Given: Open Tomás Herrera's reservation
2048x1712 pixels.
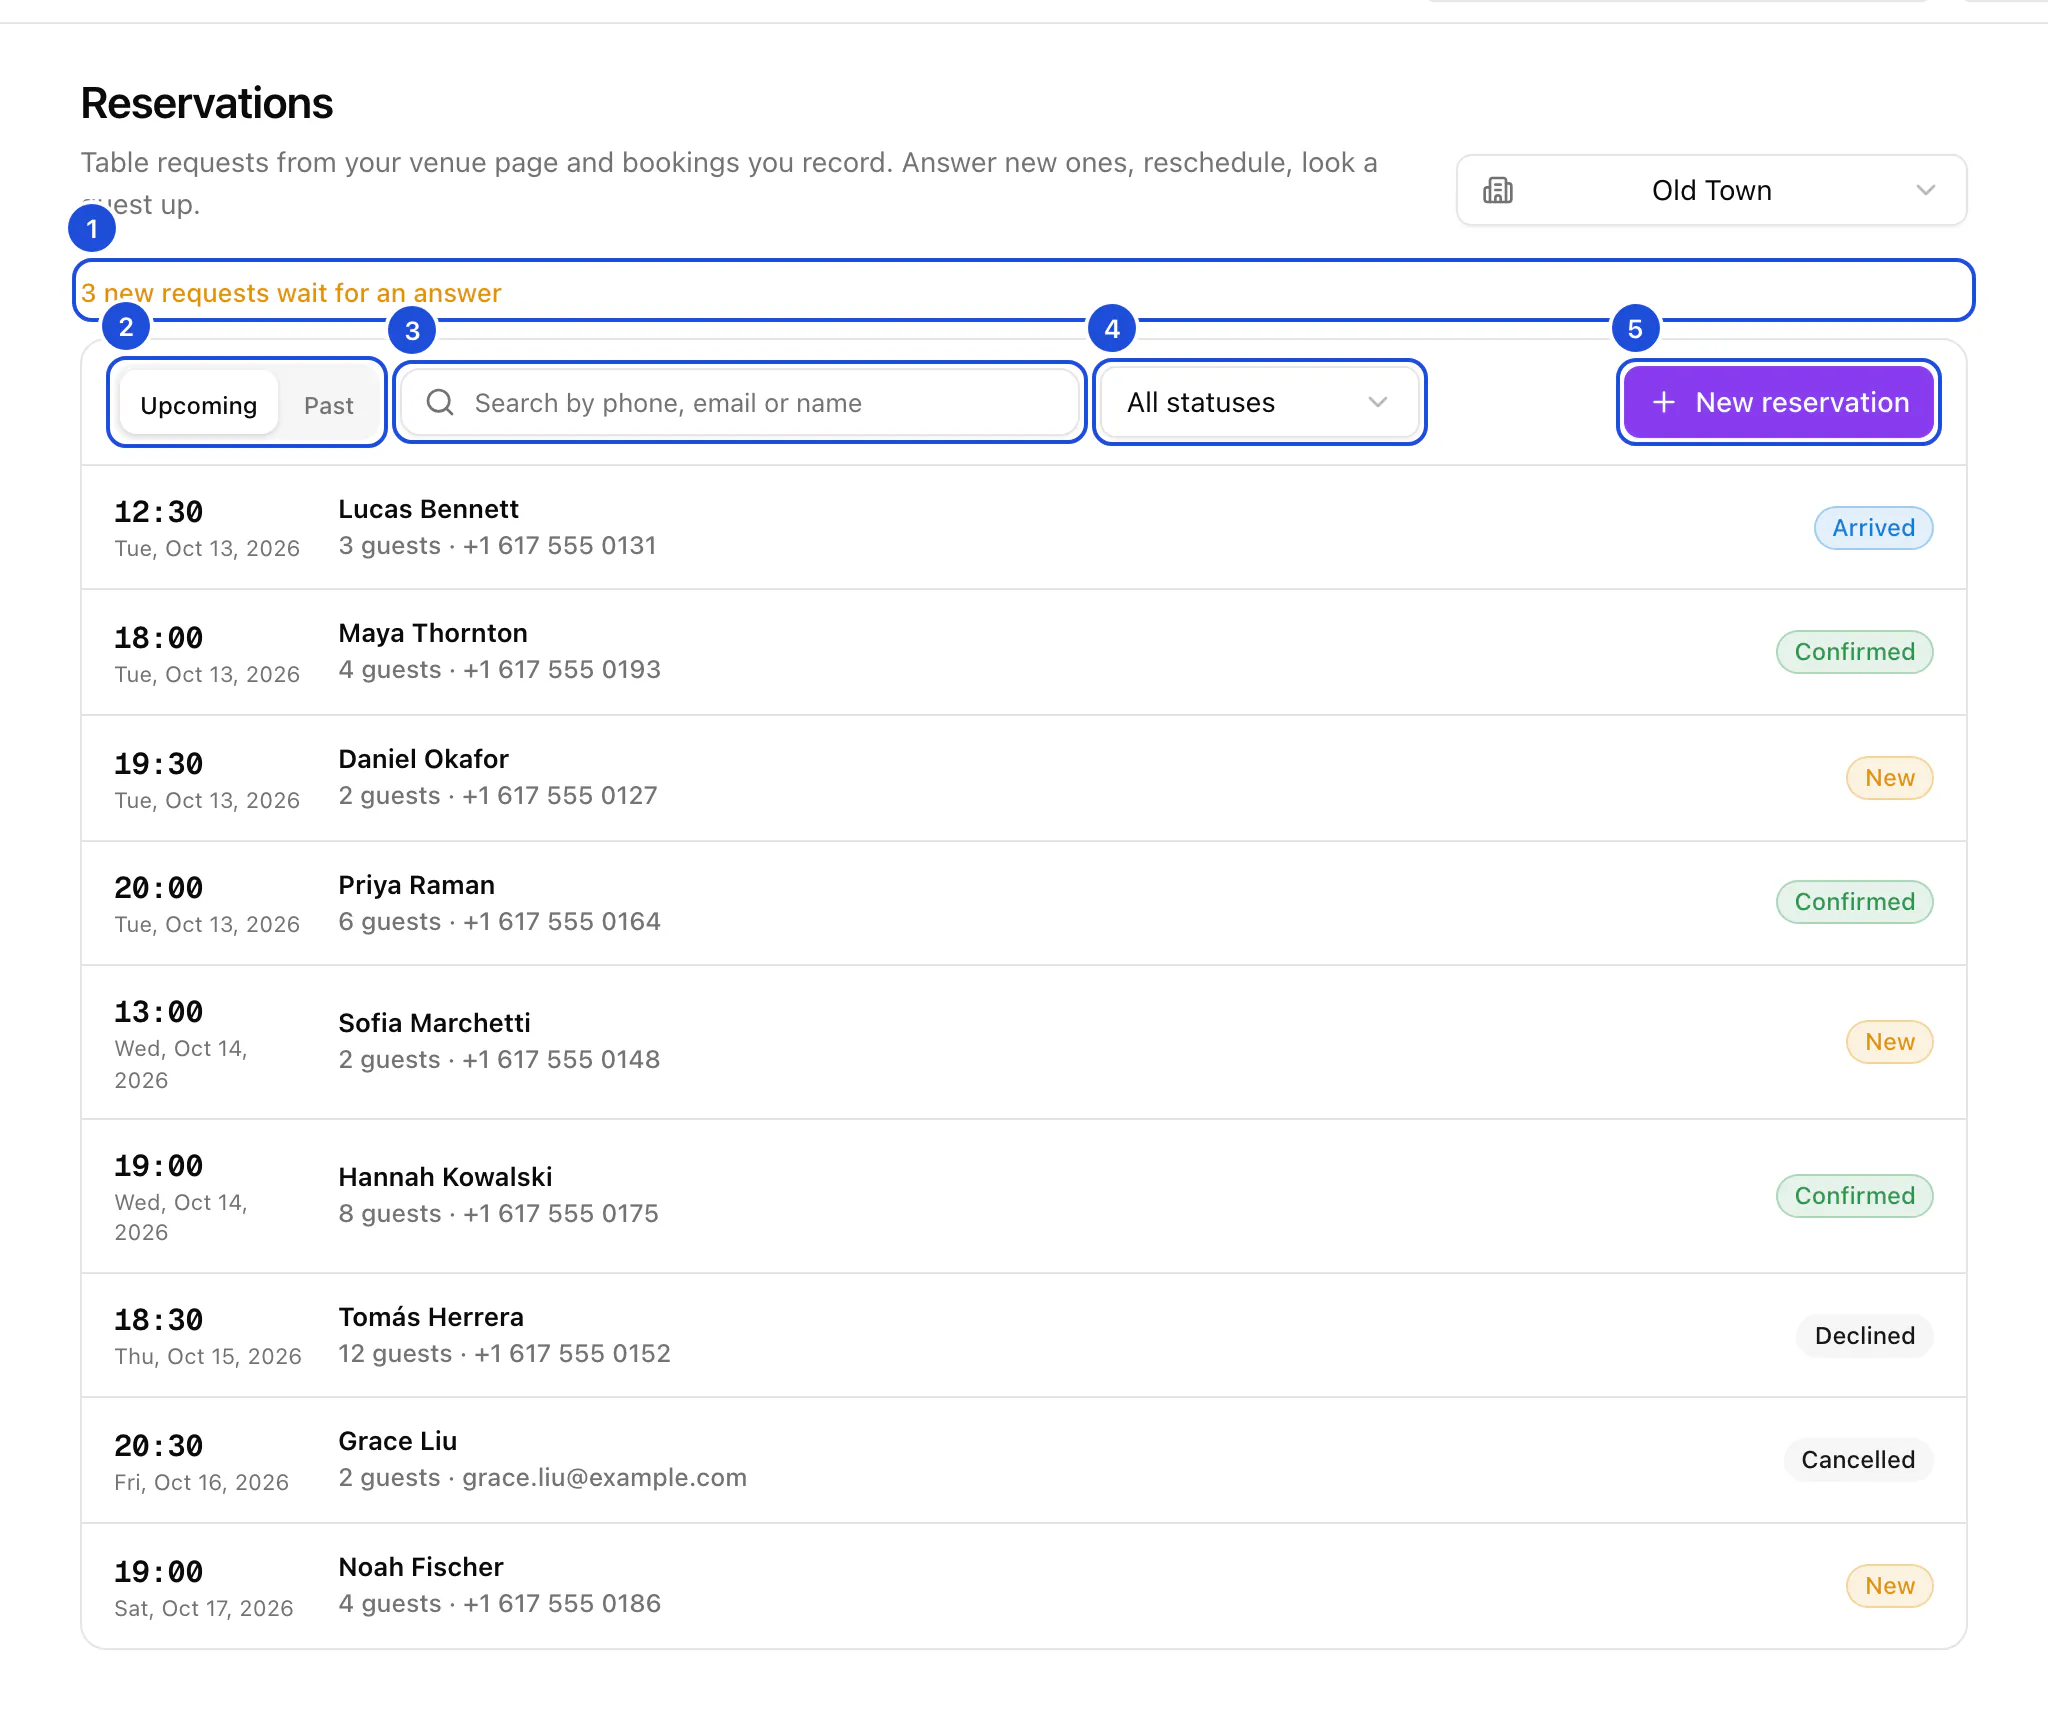Looking at the screenshot, I should pos(1023,1335).
